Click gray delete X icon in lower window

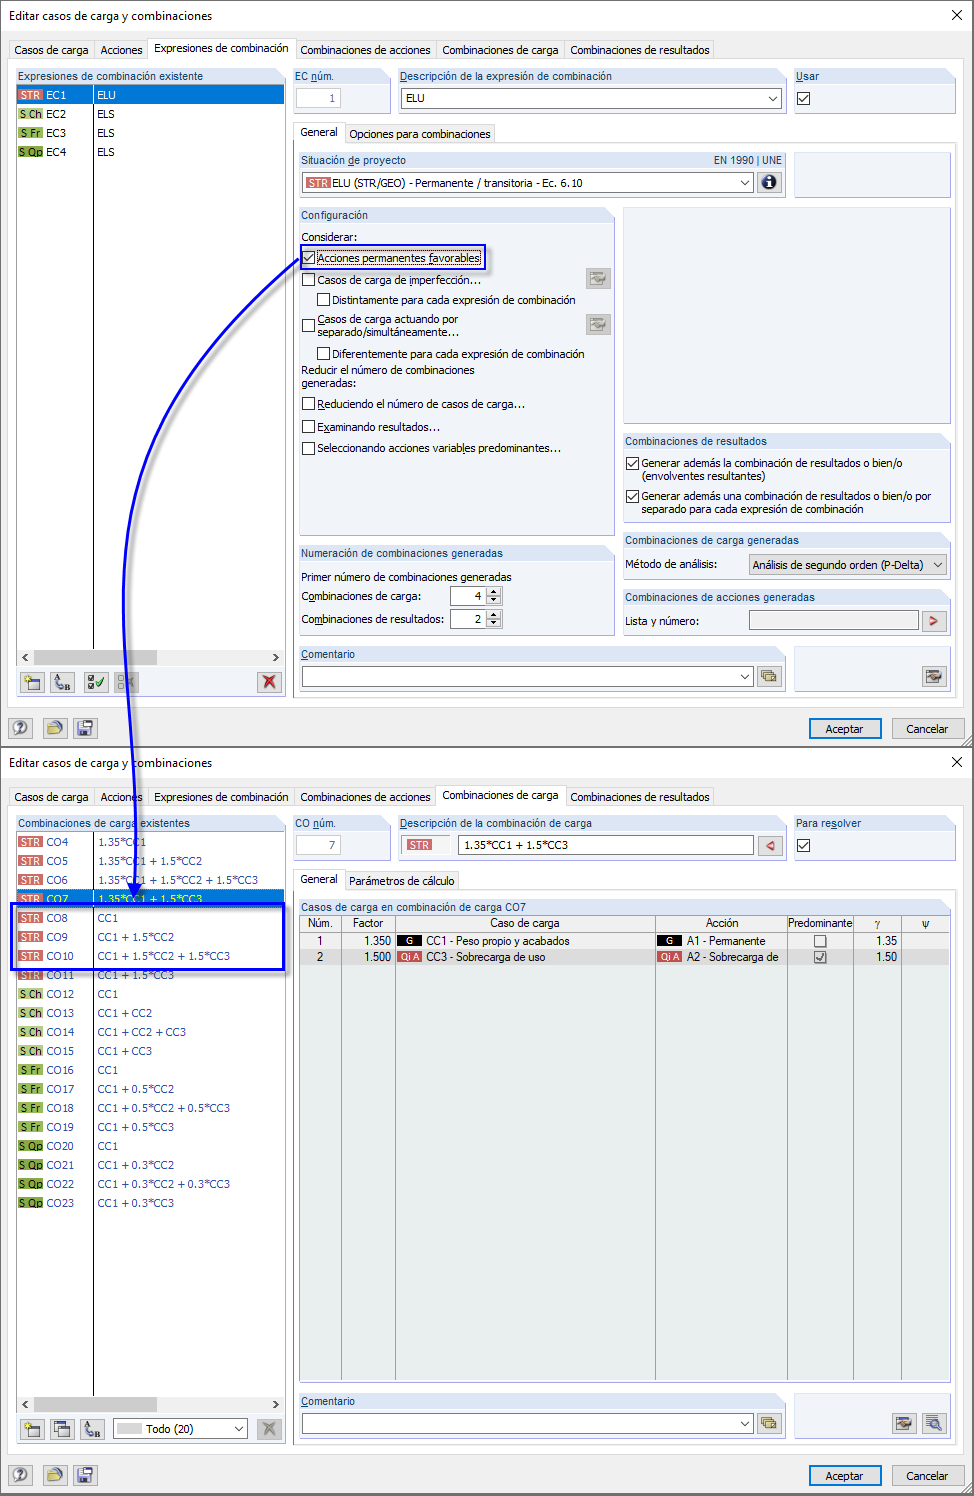(x=269, y=1429)
